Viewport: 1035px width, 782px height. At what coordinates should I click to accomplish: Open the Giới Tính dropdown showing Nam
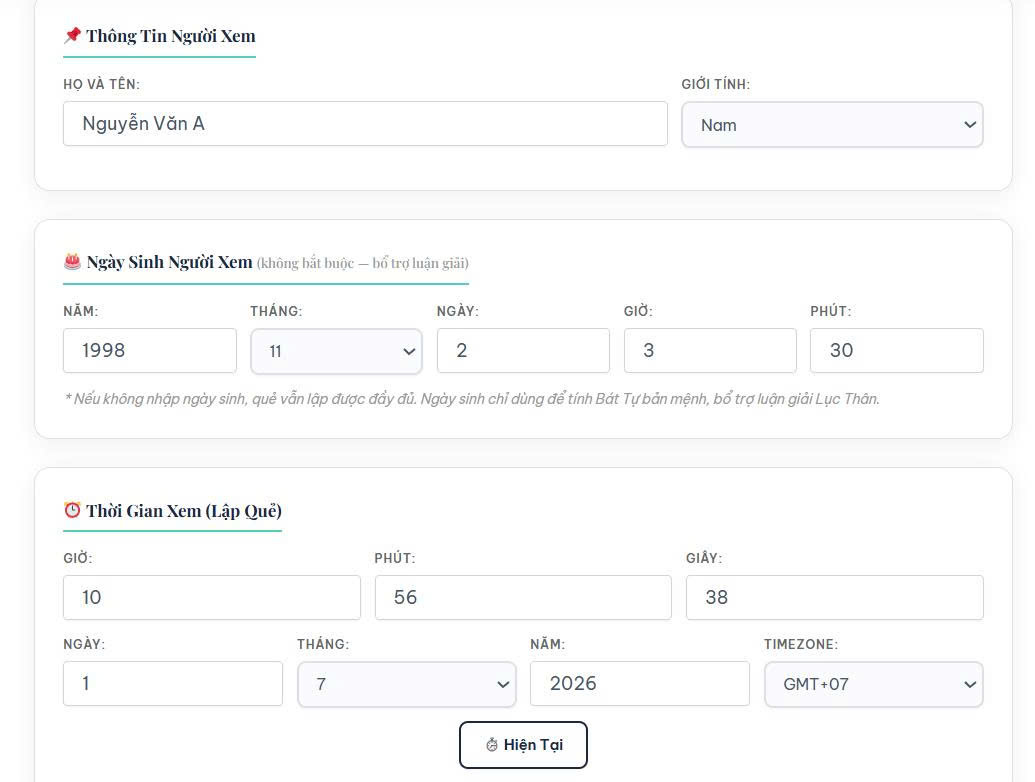[832, 125]
